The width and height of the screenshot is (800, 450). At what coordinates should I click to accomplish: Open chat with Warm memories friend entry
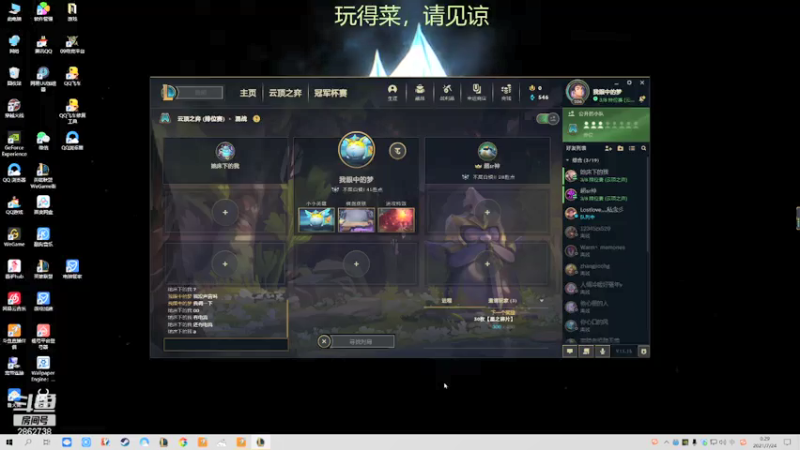tap(605, 251)
